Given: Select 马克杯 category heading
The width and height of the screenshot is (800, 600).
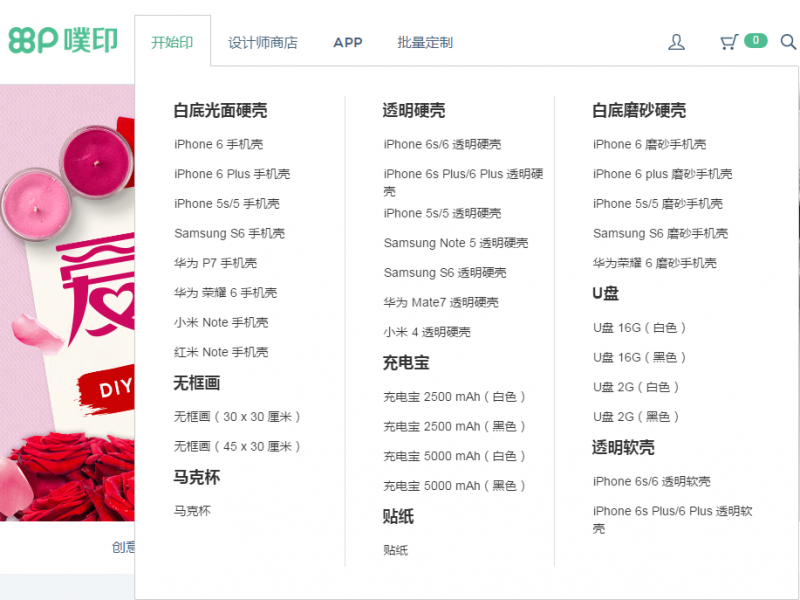Looking at the screenshot, I should coord(197,477).
